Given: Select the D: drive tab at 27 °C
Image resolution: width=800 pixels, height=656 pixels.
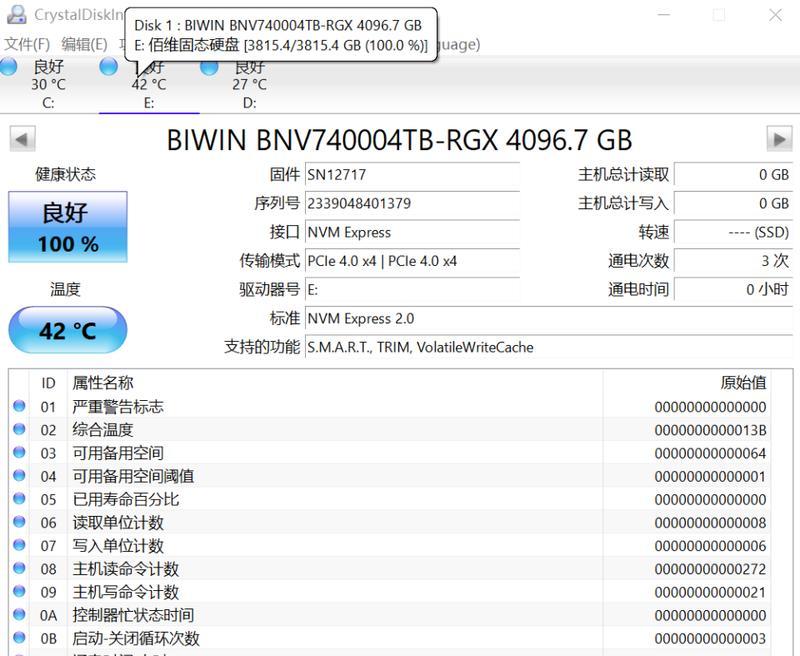Looking at the screenshot, I should 249,85.
